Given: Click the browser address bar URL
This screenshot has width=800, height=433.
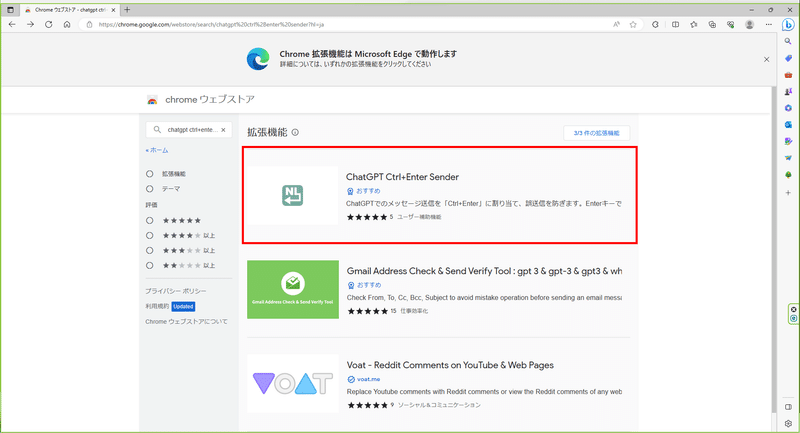Looking at the screenshot, I should click(211, 24).
